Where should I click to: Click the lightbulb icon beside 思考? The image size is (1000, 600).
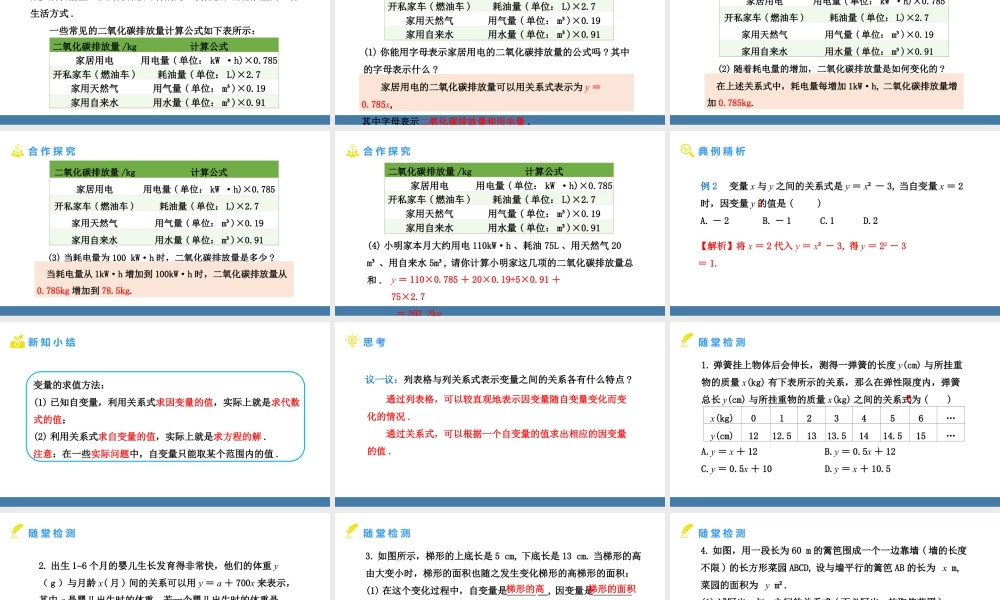[x=350, y=340]
